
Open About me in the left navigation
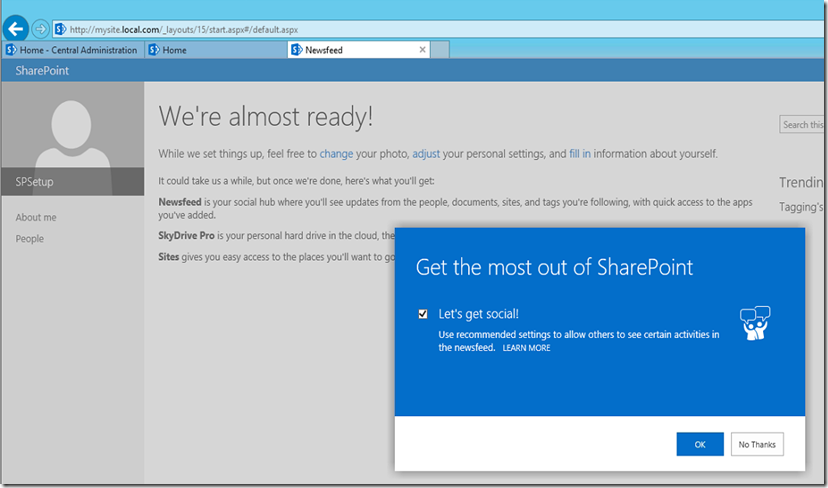point(36,217)
